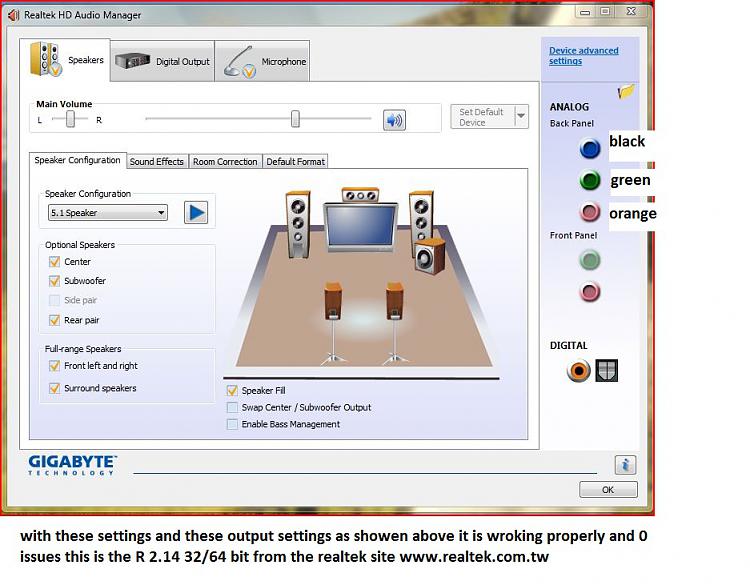Toggle Front left and right full-range
Screen dimensions: 750x585
(55, 366)
